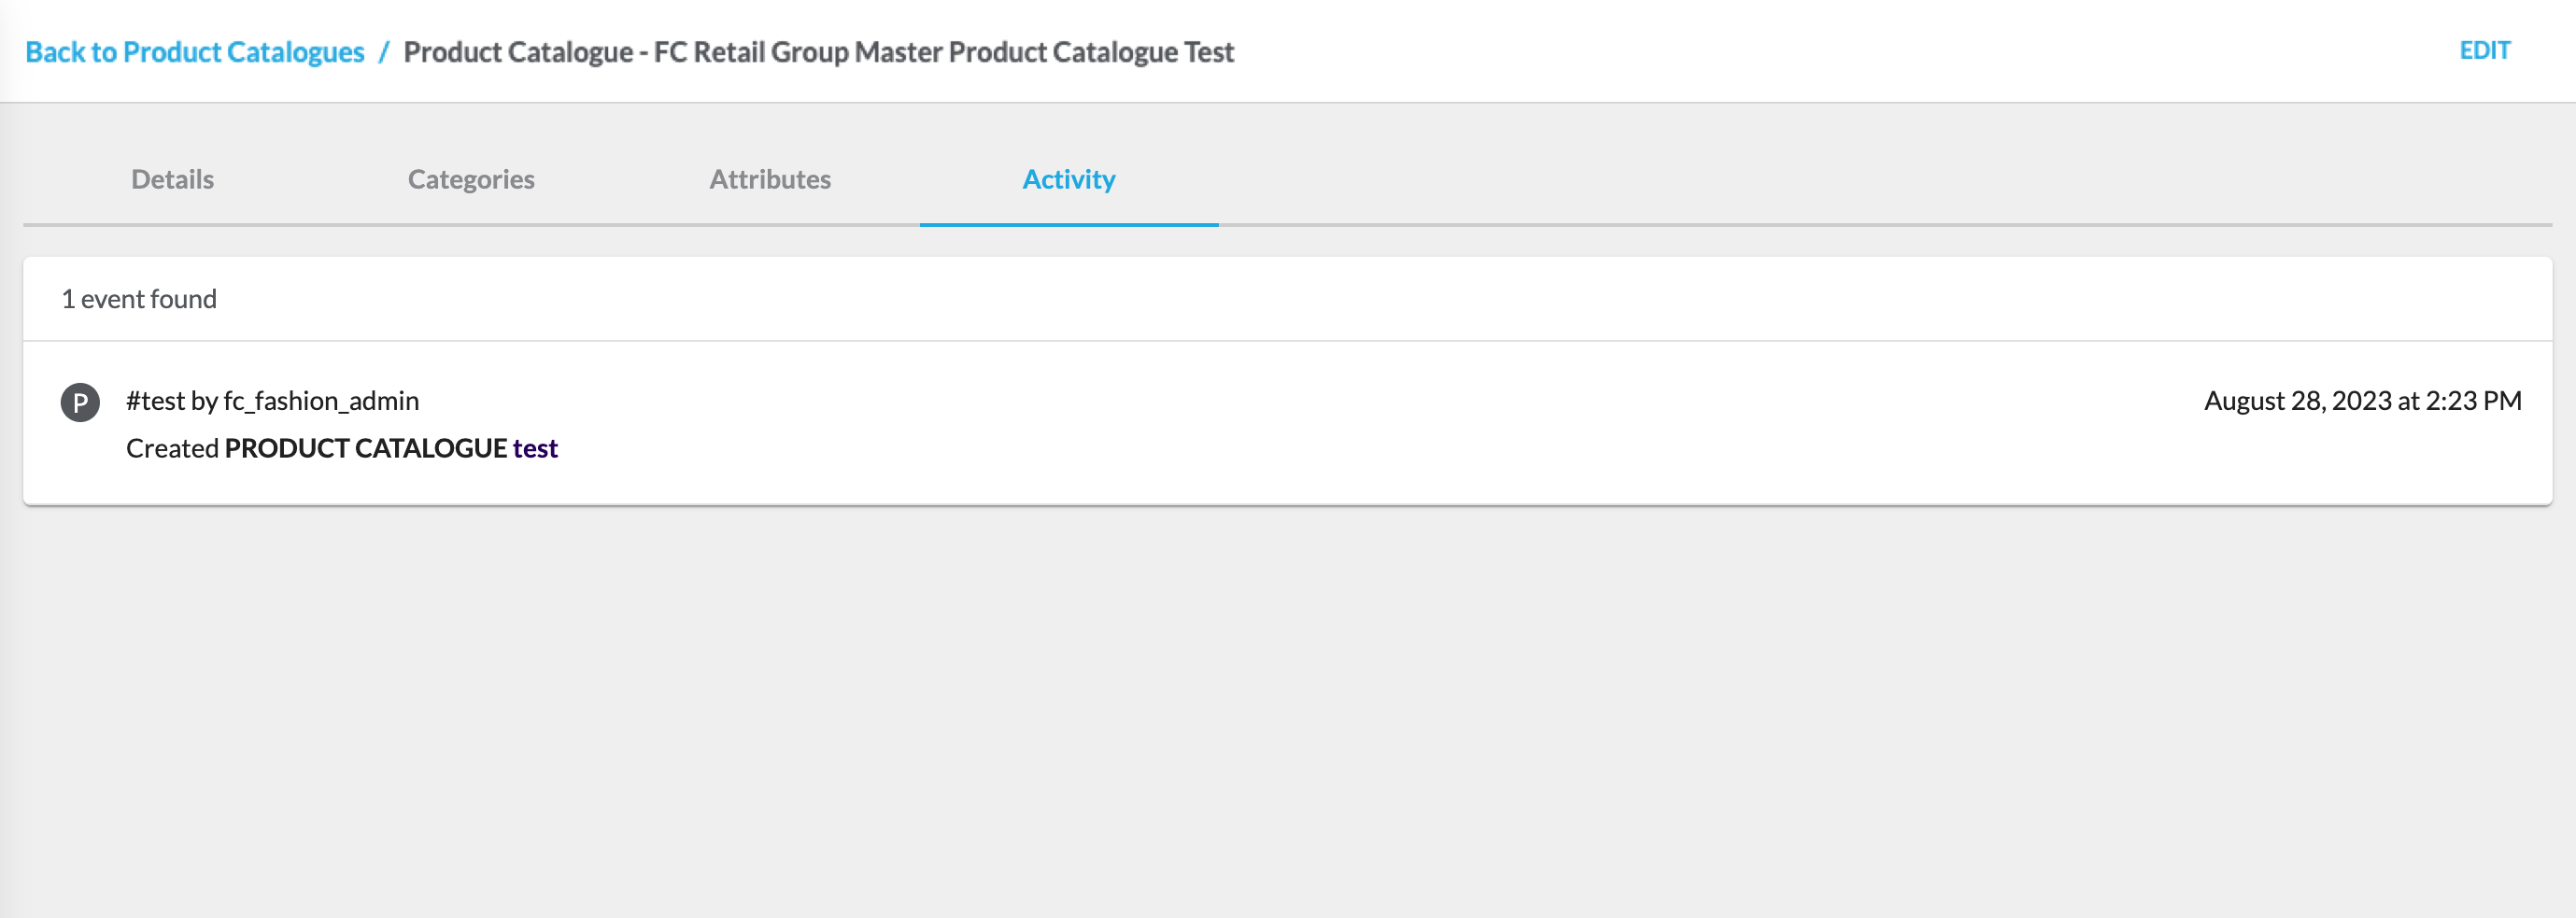Viewport: 2576px width, 918px height.
Task: Select the Attributes tab
Action: point(770,179)
